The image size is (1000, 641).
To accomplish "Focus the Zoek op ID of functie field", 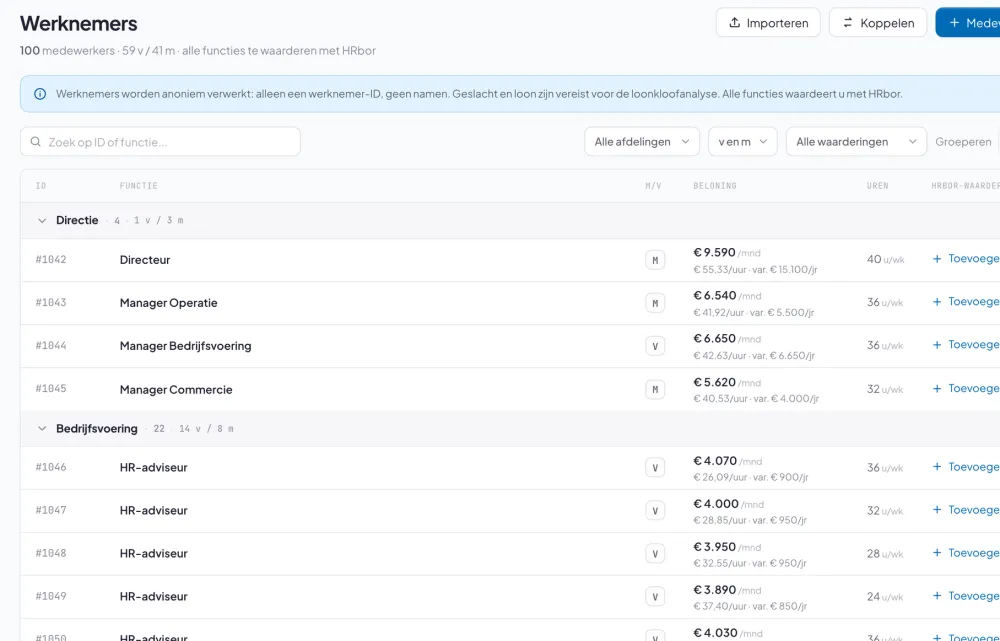I will point(160,142).
